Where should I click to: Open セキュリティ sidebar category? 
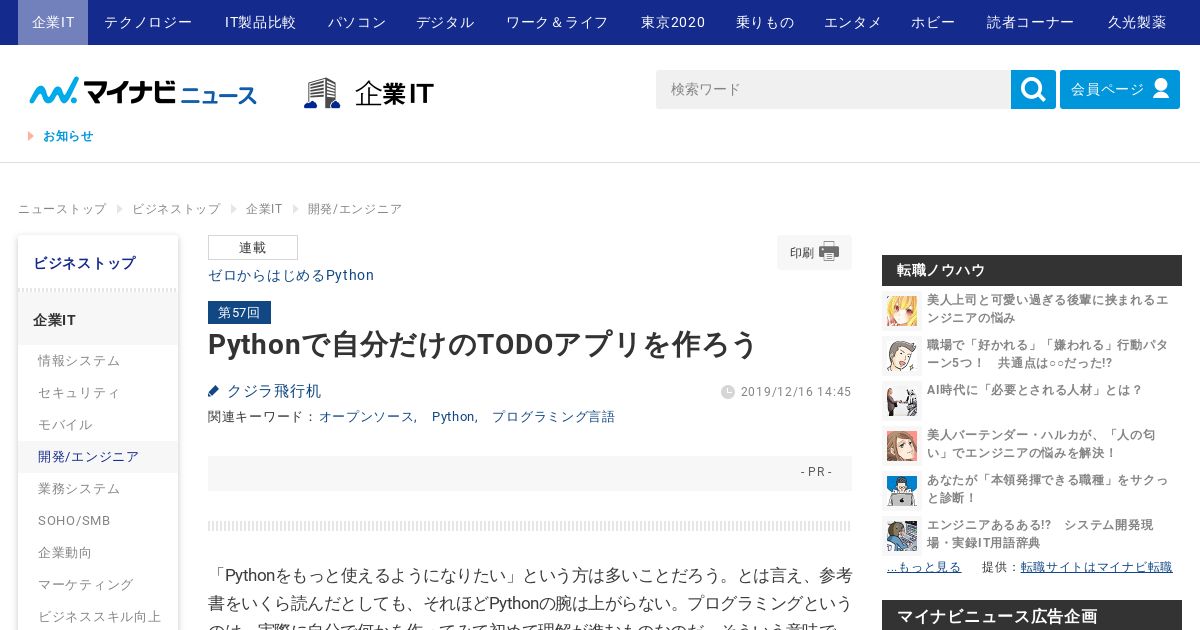point(98,392)
